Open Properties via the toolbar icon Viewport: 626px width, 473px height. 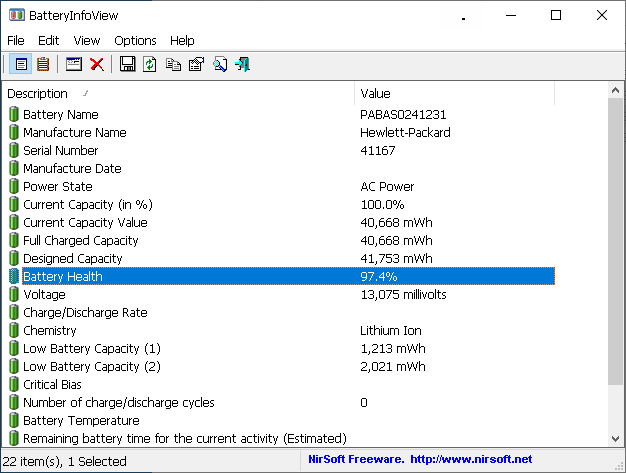click(196, 65)
